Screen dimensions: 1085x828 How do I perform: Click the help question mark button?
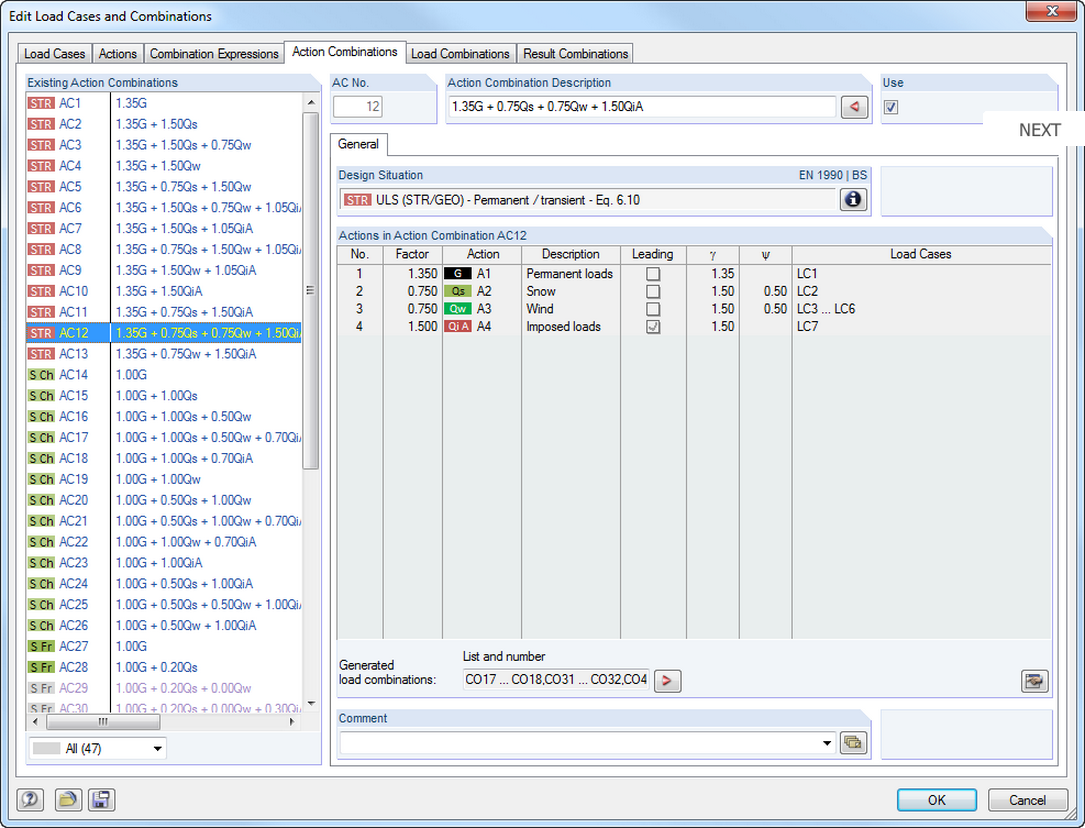click(x=30, y=800)
